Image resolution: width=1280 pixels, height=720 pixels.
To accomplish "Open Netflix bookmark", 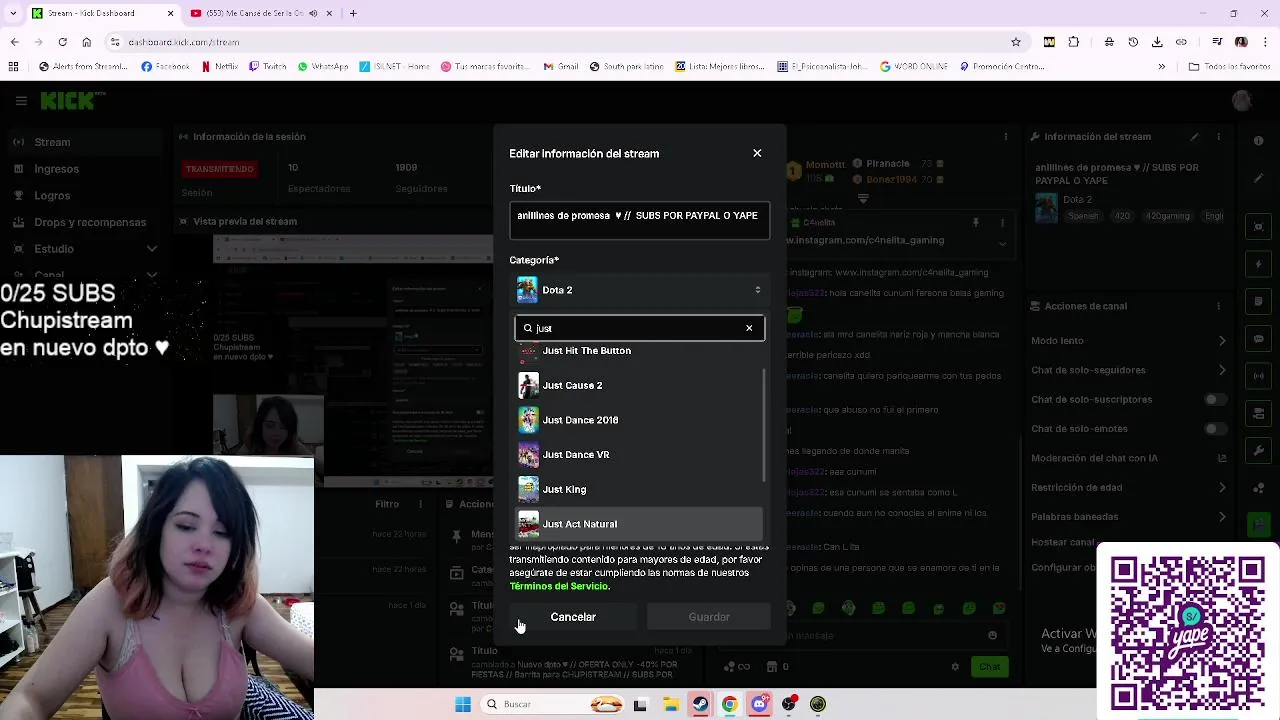I will pyautogui.click(x=219, y=67).
